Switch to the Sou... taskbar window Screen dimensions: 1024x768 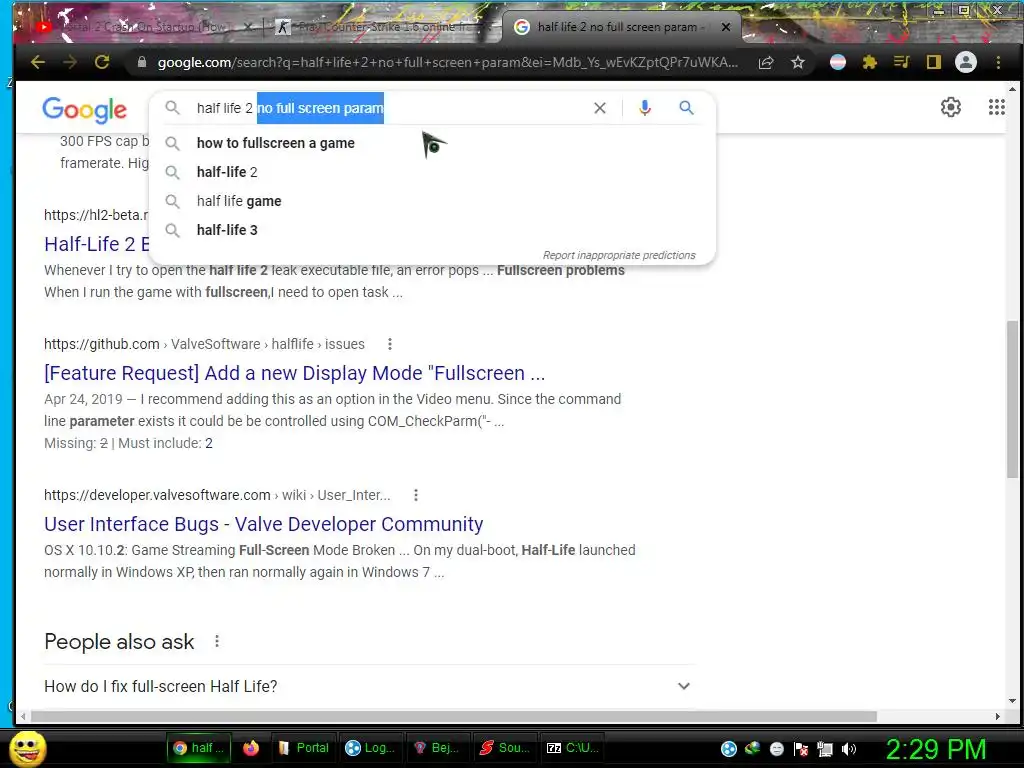(504, 748)
